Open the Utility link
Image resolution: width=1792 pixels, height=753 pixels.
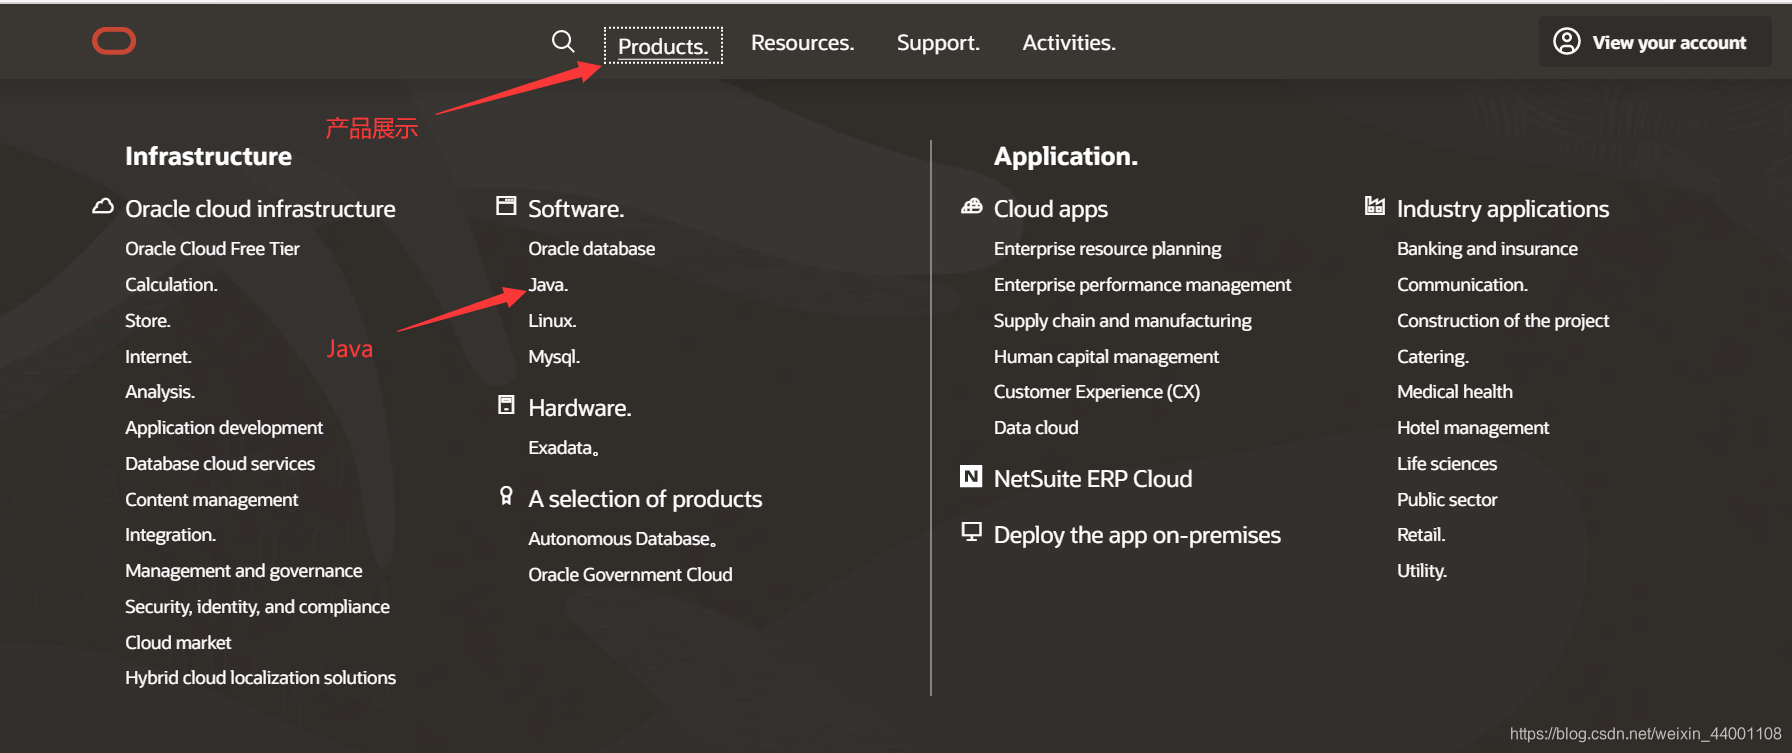(x=1422, y=571)
